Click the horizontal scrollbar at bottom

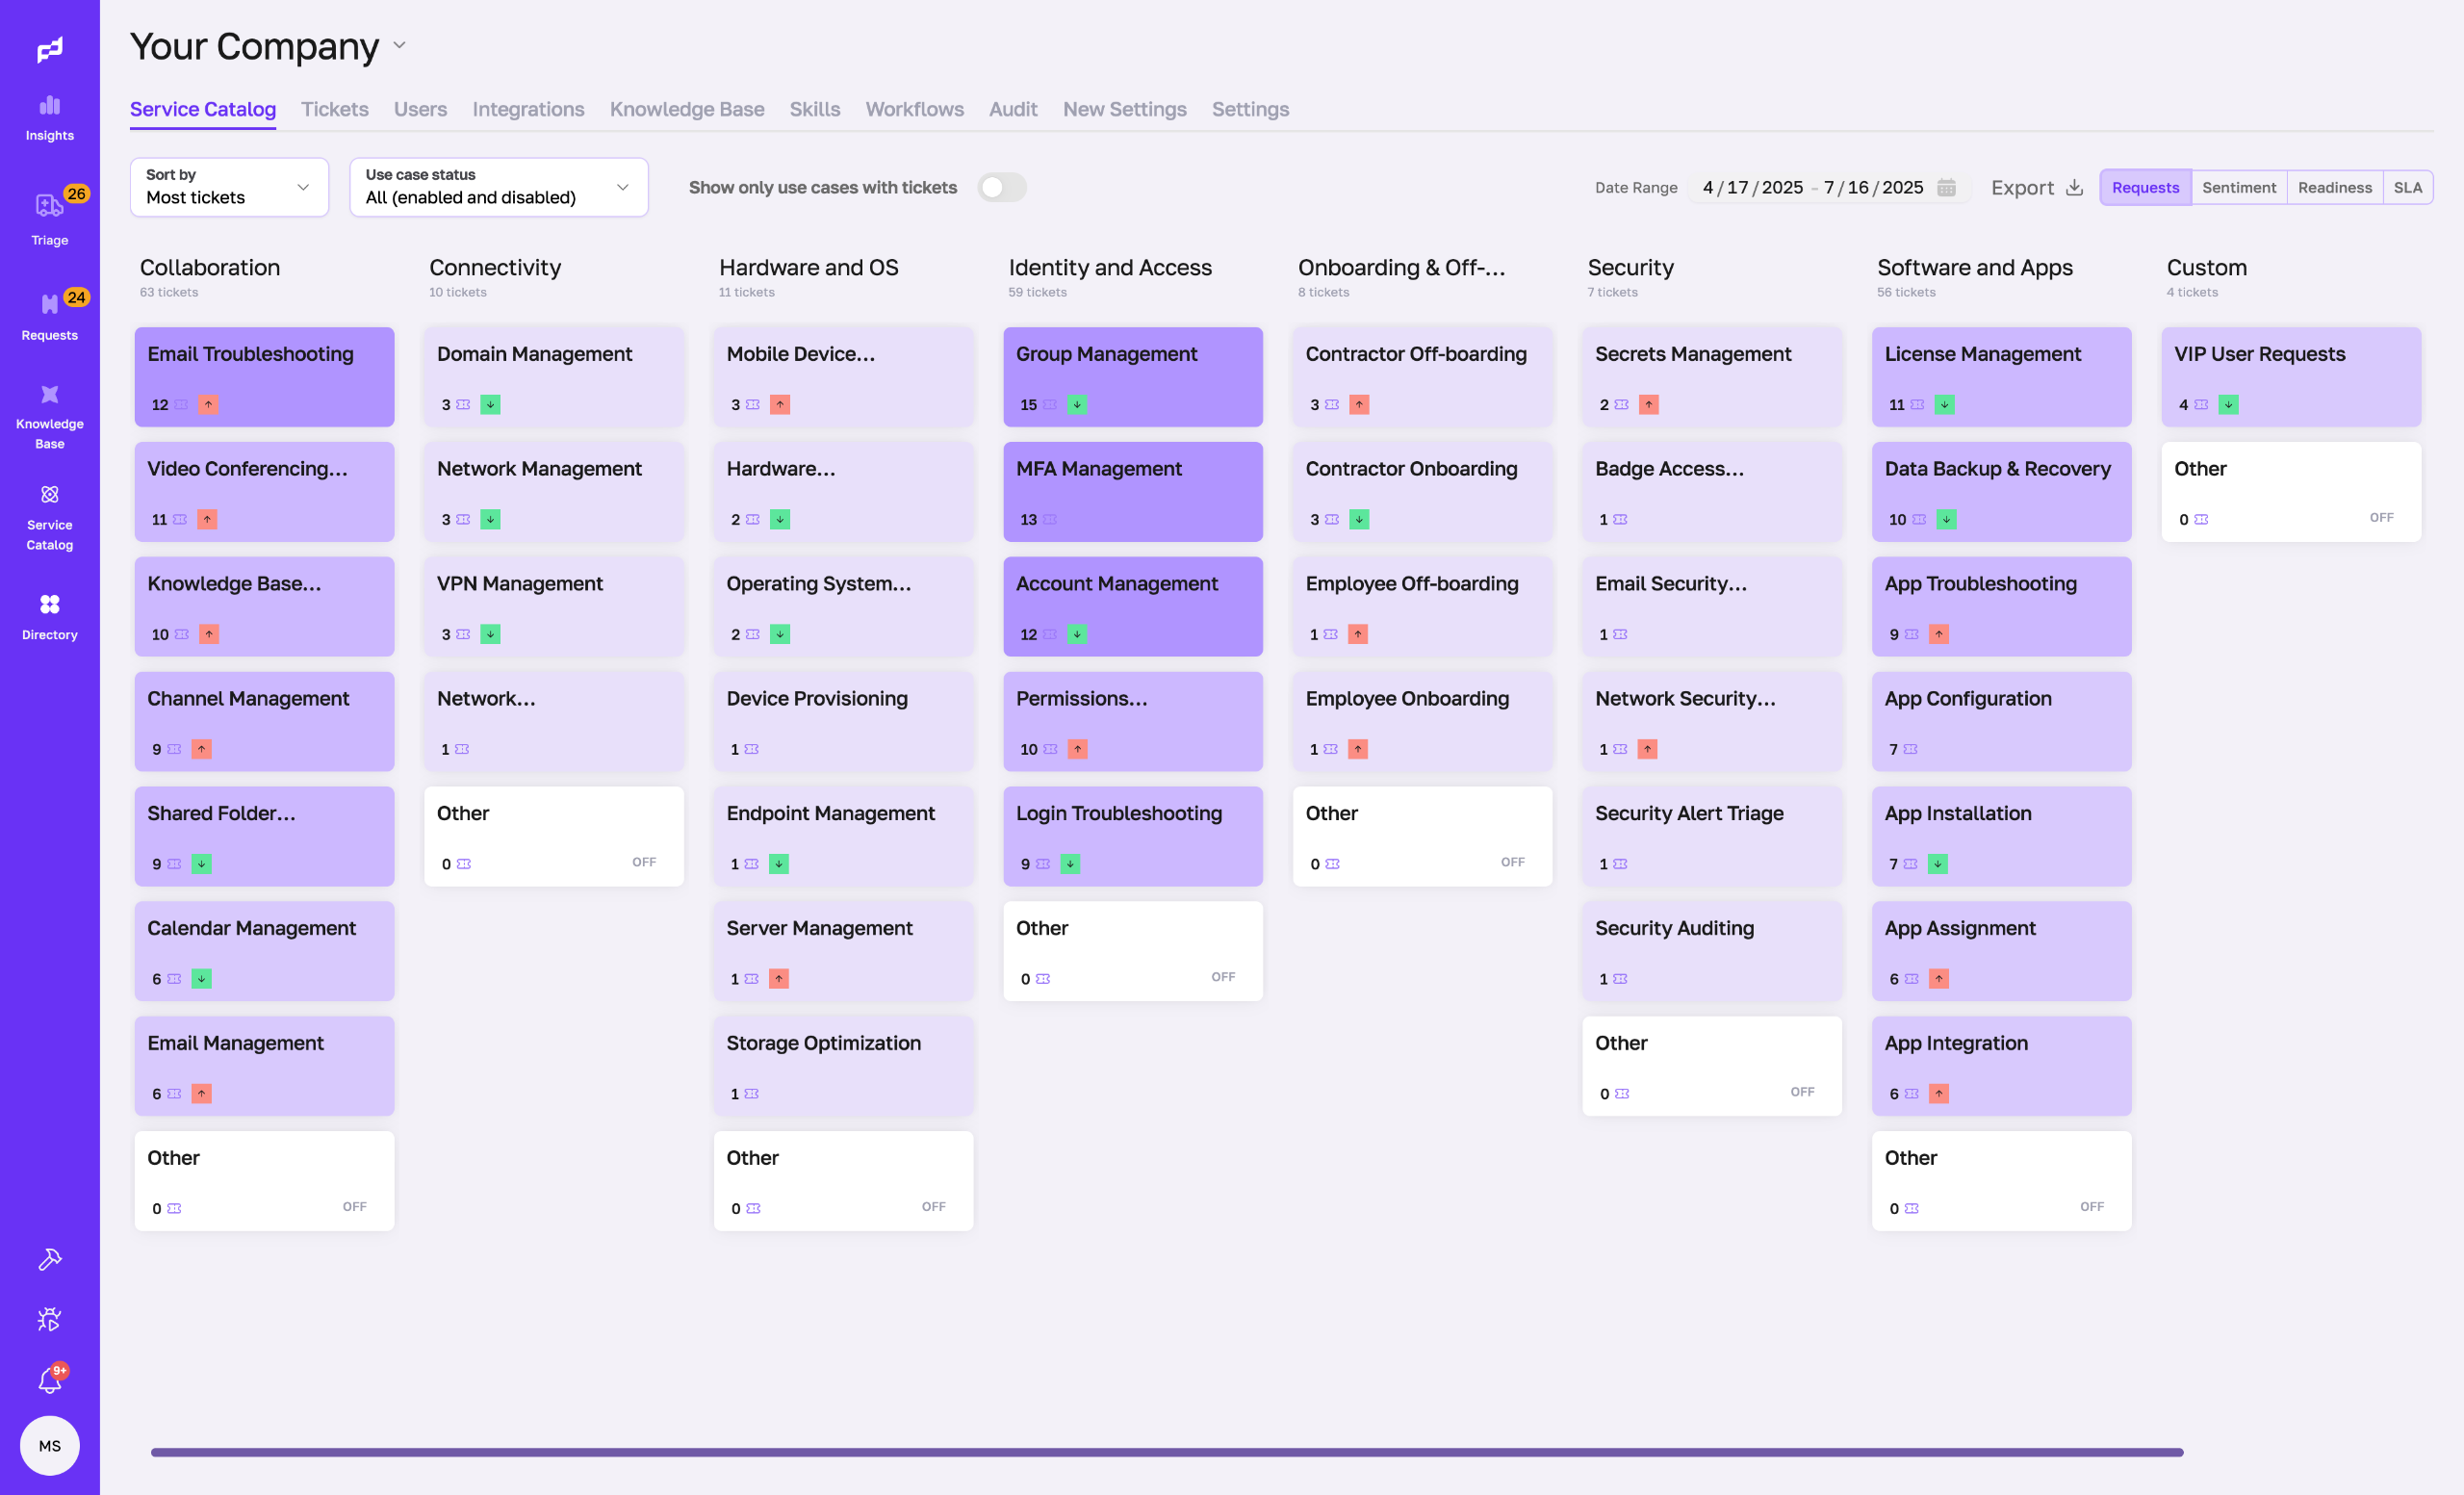click(1166, 1452)
